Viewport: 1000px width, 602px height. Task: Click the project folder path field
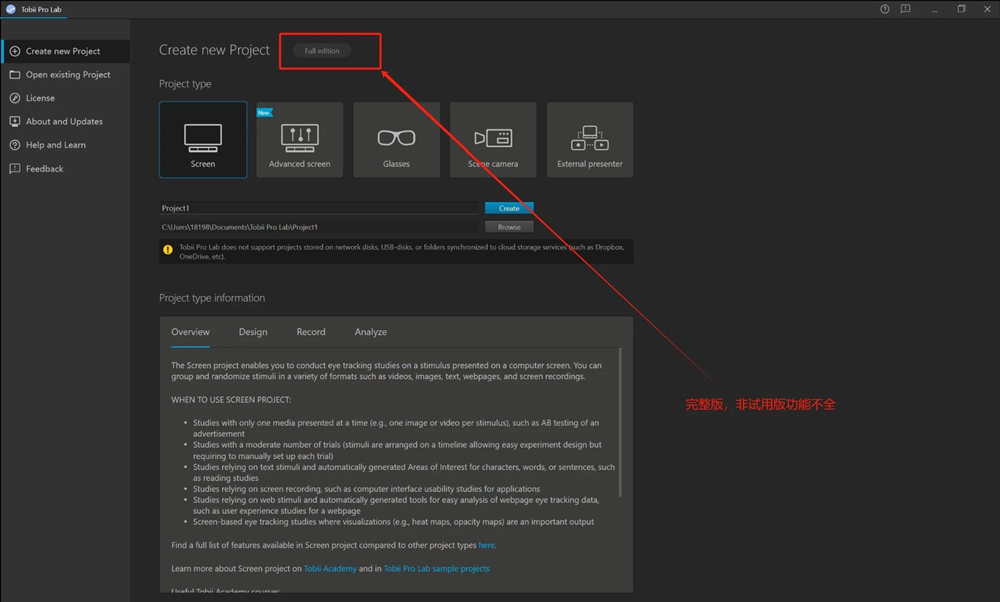pos(320,227)
